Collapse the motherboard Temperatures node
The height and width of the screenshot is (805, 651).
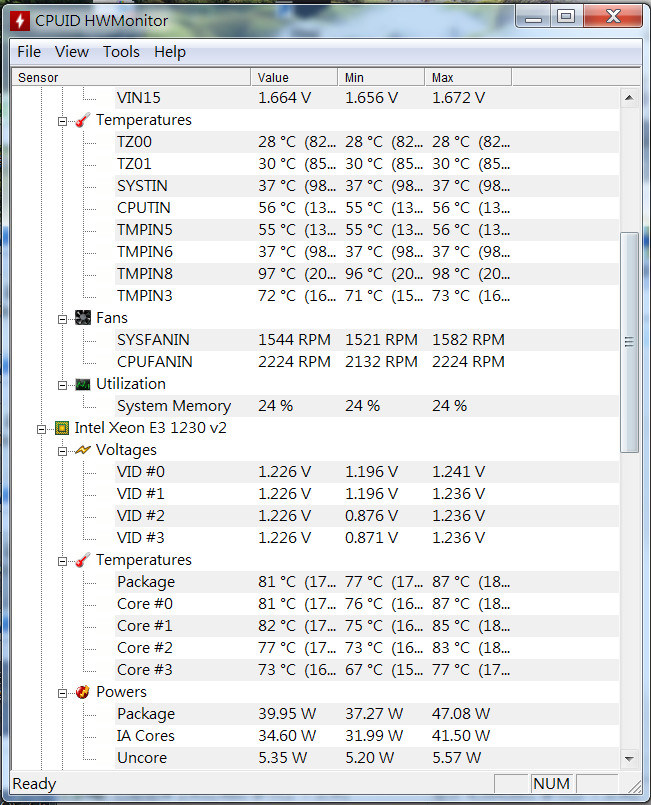click(62, 122)
